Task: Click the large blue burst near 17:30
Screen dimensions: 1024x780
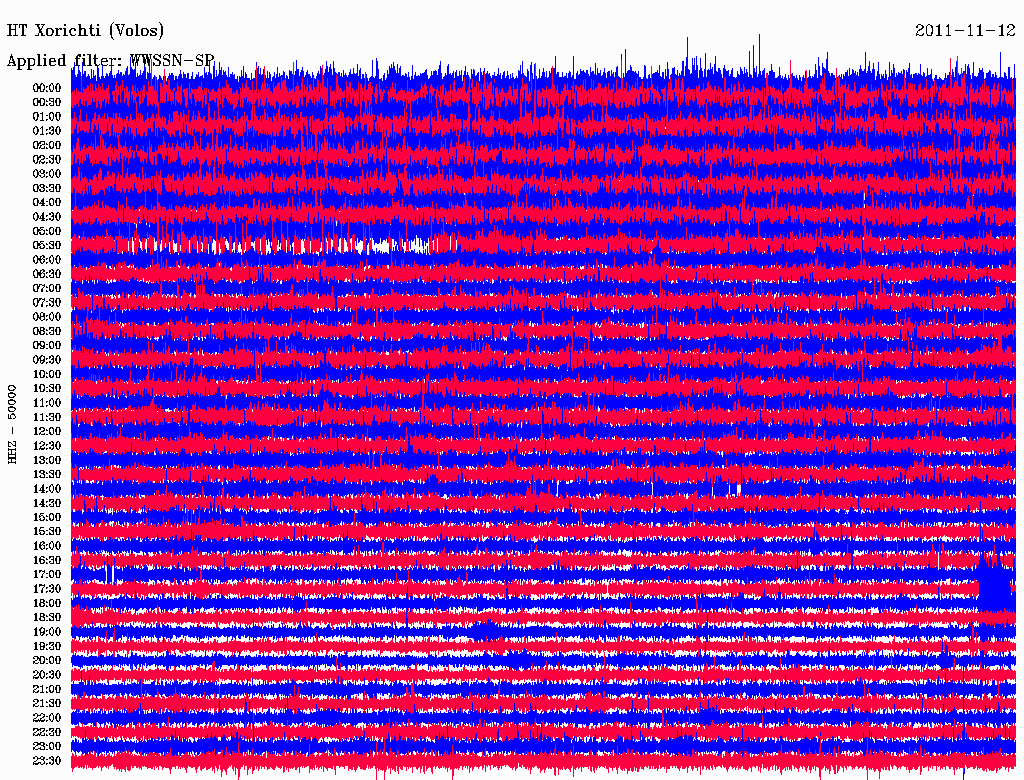Action: (x=995, y=588)
